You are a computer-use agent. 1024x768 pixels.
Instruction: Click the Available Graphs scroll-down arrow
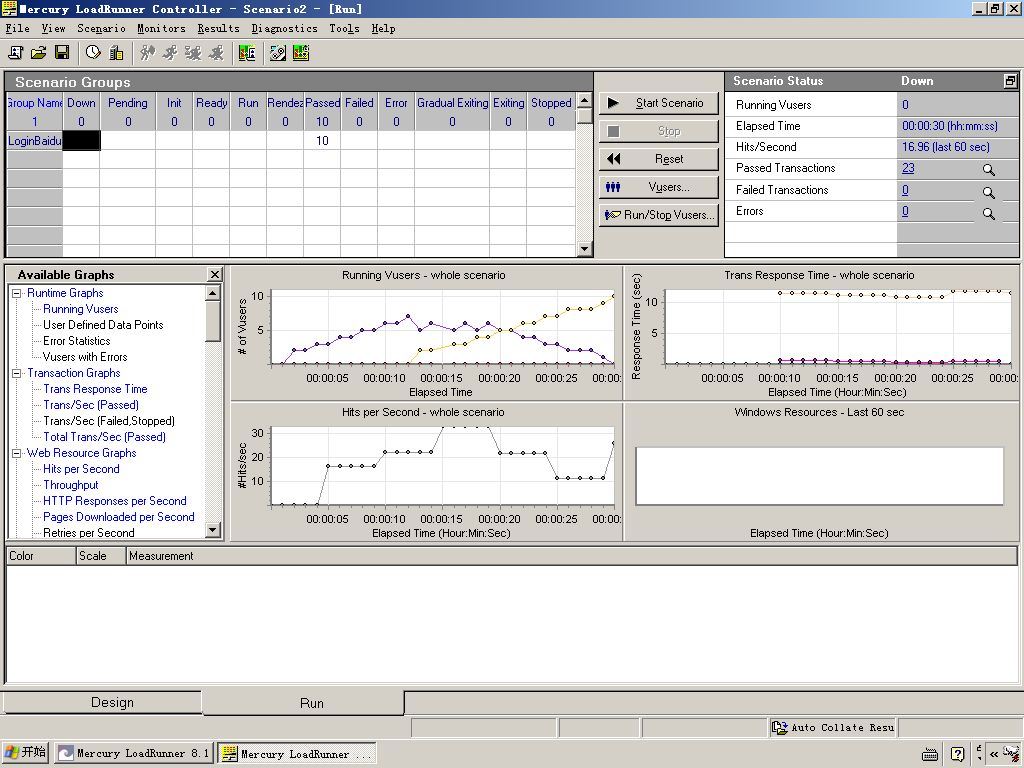pyautogui.click(x=213, y=530)
